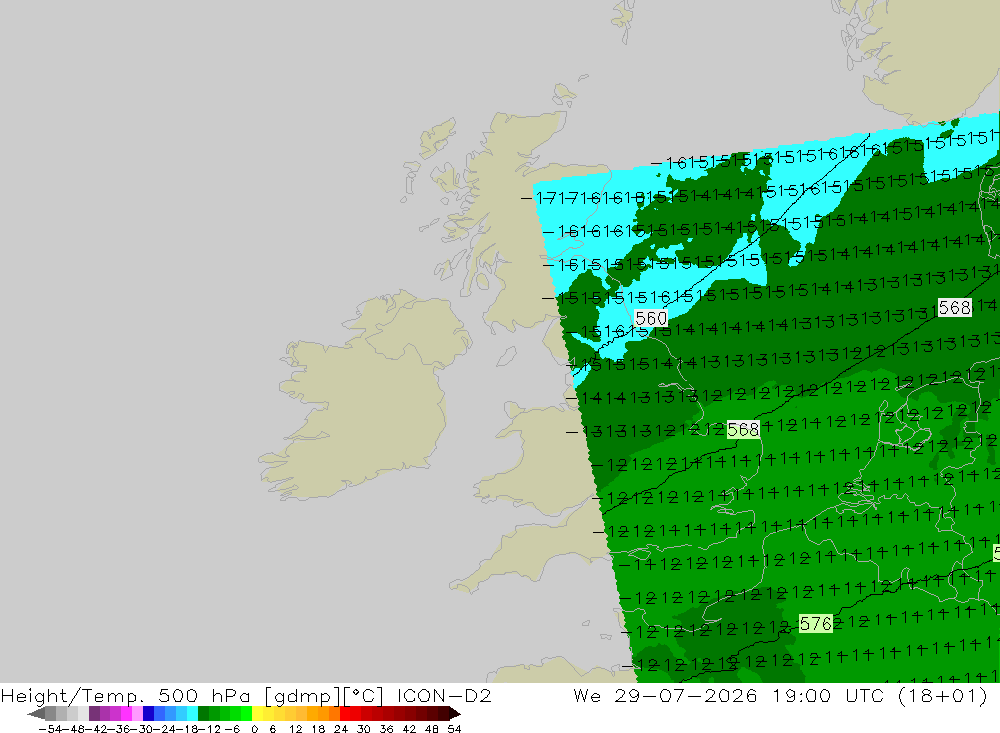Image resolution: width=1000 pixels, height=733 pixels.
Task: Click the dark right arrow of the color scale
Action: [455, 714]
